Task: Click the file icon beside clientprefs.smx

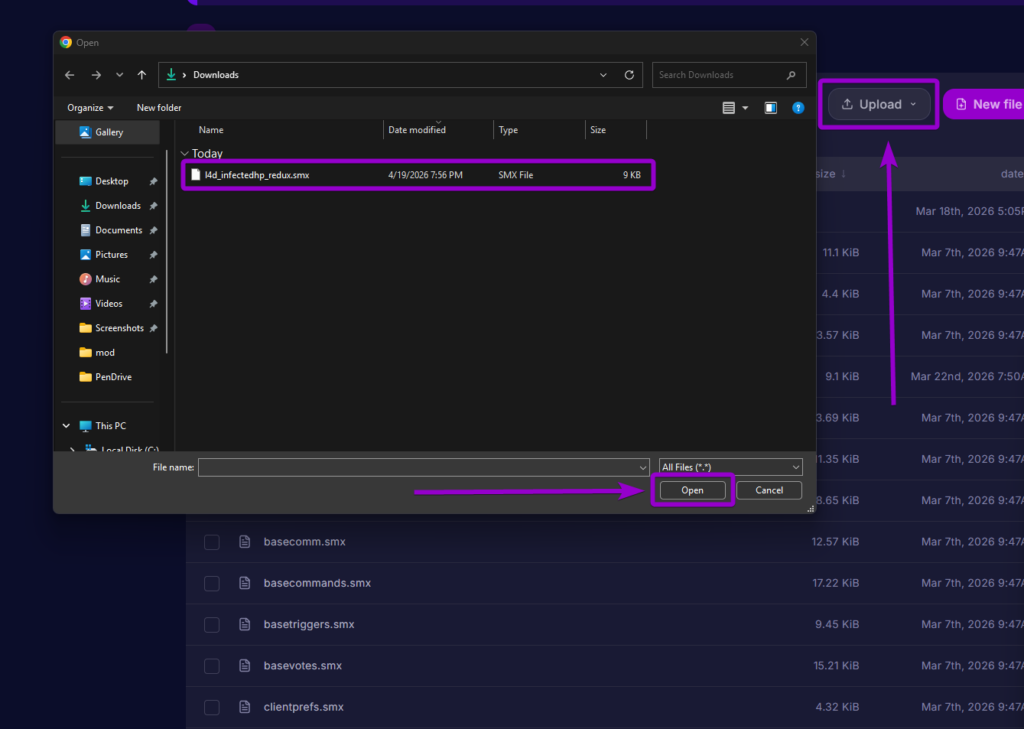Action: (245, 707)
